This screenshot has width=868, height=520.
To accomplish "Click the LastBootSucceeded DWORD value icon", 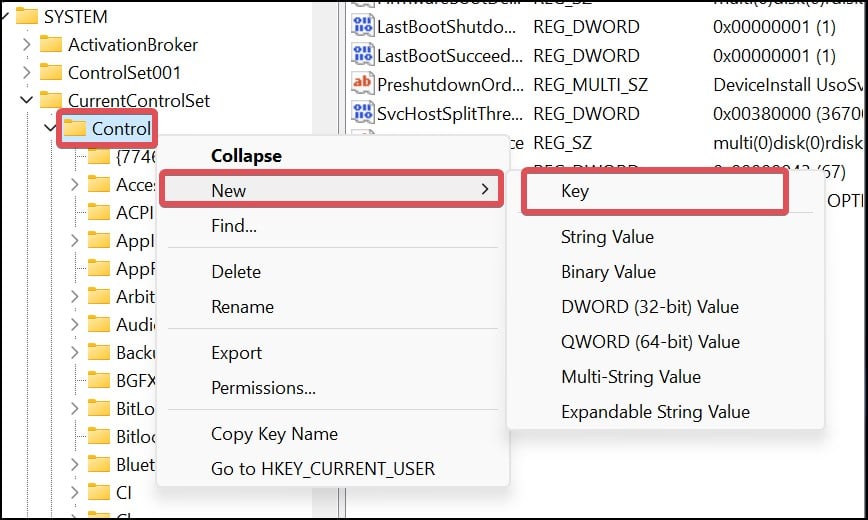I will pos(362,56).
